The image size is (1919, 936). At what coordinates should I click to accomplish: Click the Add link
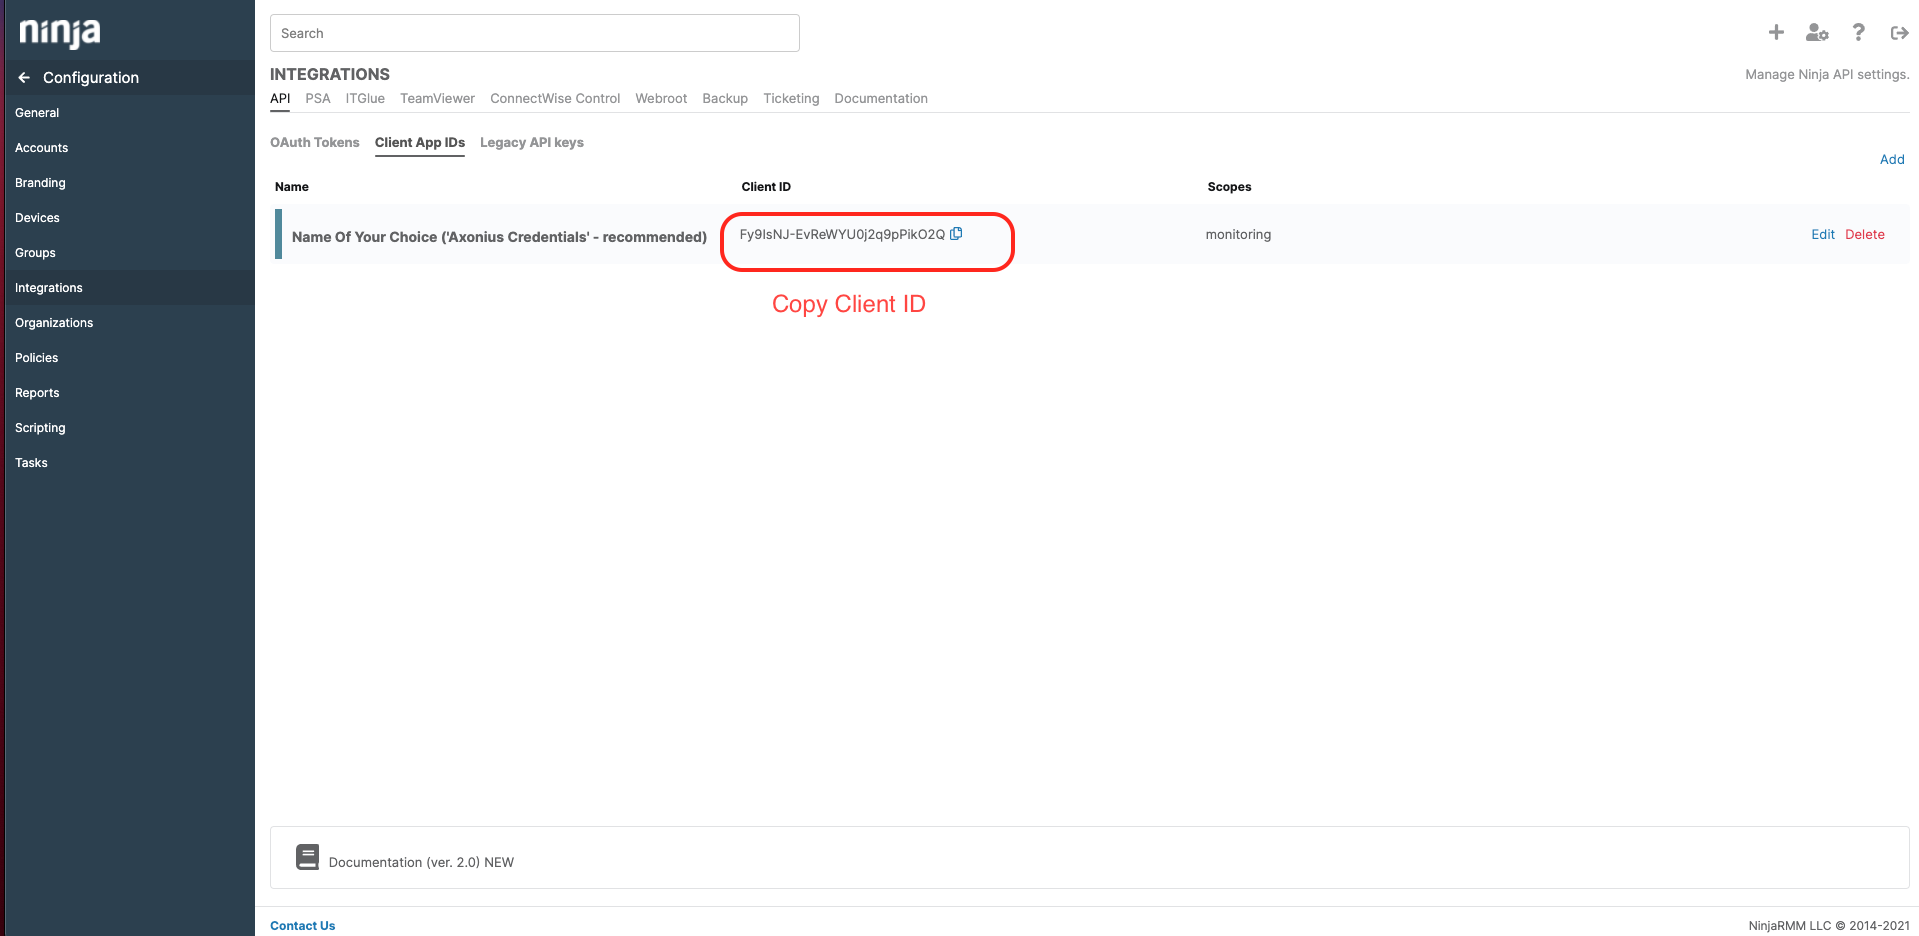tap(1892, 160)
